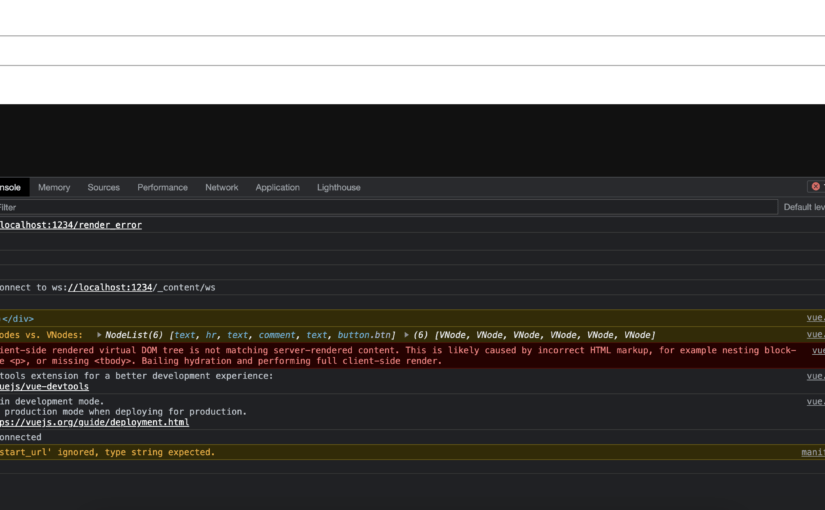Follow the vuejs.org deployment guide link
The height and width of the screenshot is (510, 825).
[x=94, y=422]
